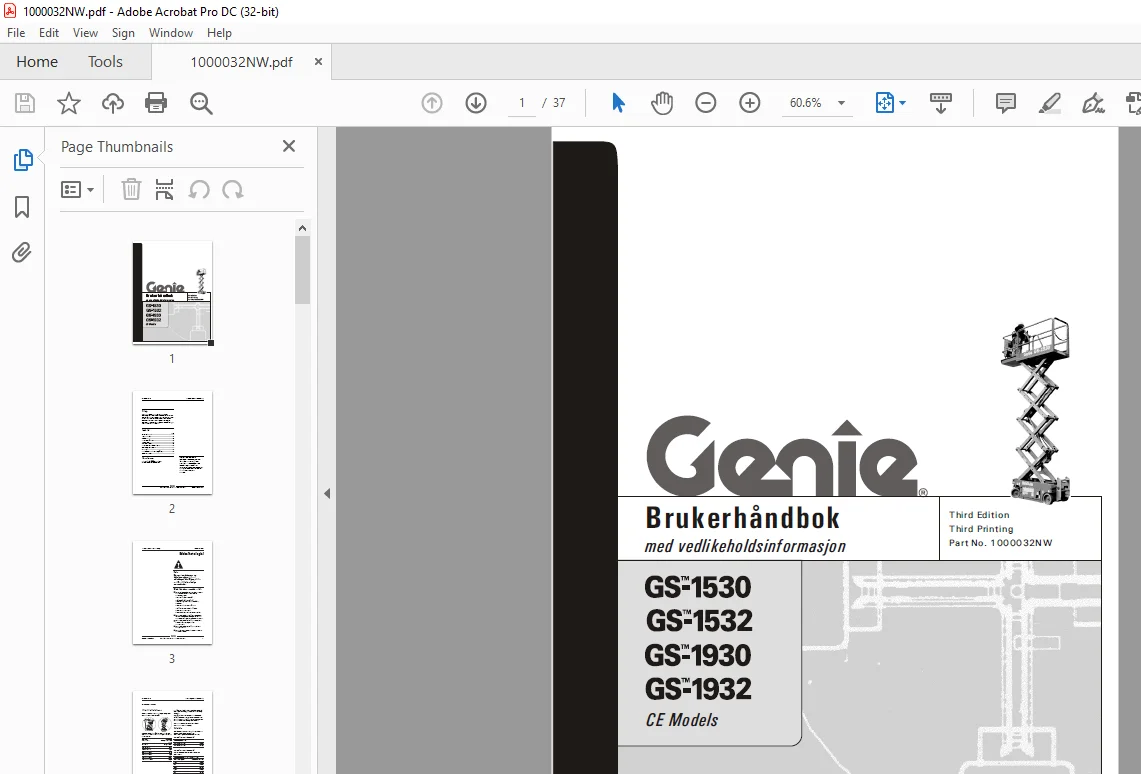This screenshot has height=774, width=1141.
Task: Open the File menu
Action: [x=16, y=33]
